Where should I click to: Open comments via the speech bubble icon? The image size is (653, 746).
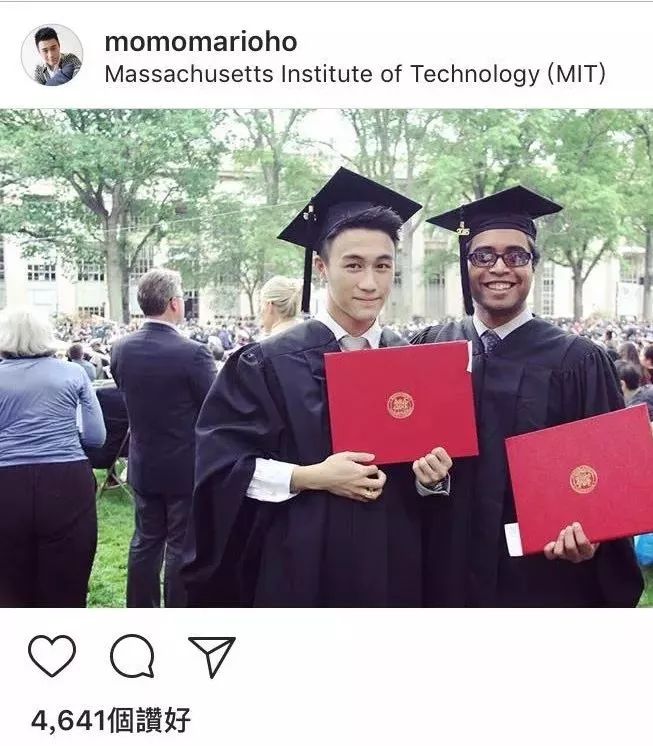pos(132,656)
